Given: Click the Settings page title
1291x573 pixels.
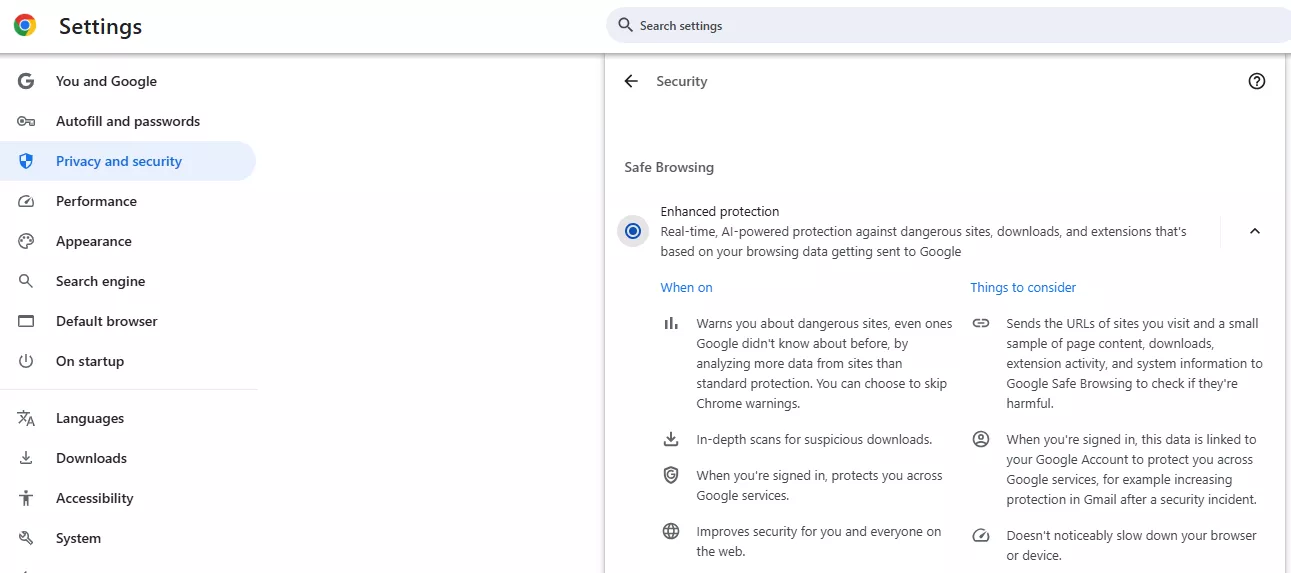Looking at the screenshot, I should tap(100, 27).
